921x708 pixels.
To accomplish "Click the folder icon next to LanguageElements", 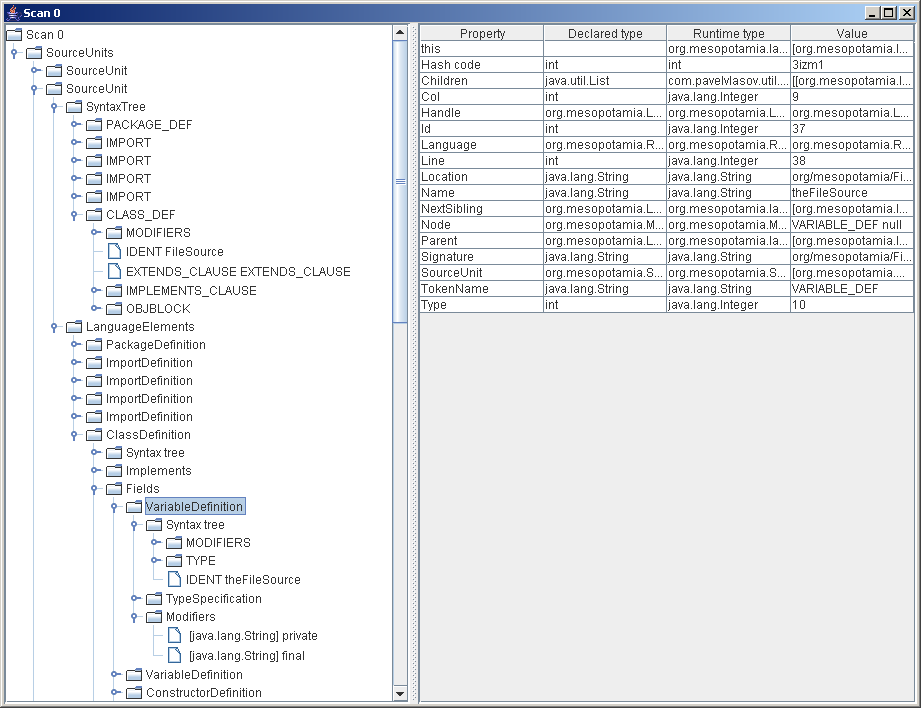I will point(74,327).
